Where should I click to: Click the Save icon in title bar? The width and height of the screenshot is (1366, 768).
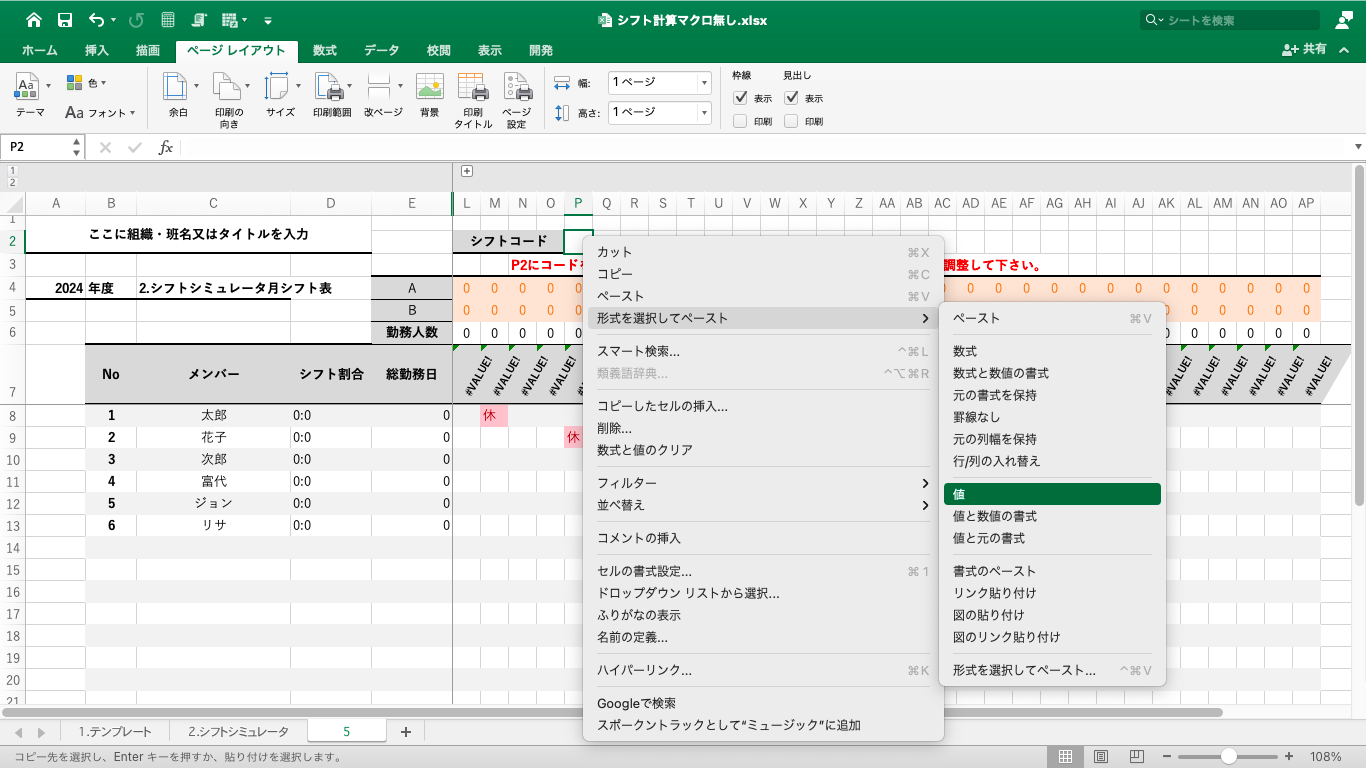pos(64,20)
